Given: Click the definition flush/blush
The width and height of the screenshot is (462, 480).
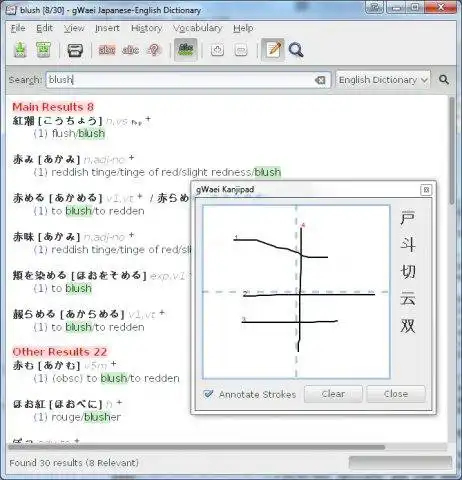Looking at the screenshot, I should (78, 134).
